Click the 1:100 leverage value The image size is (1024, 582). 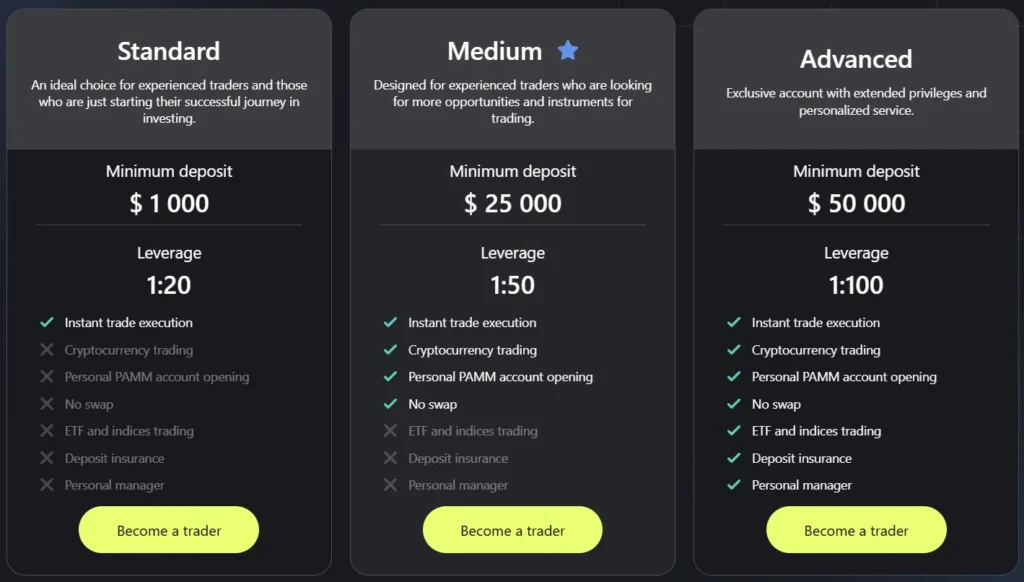[856, 285]
